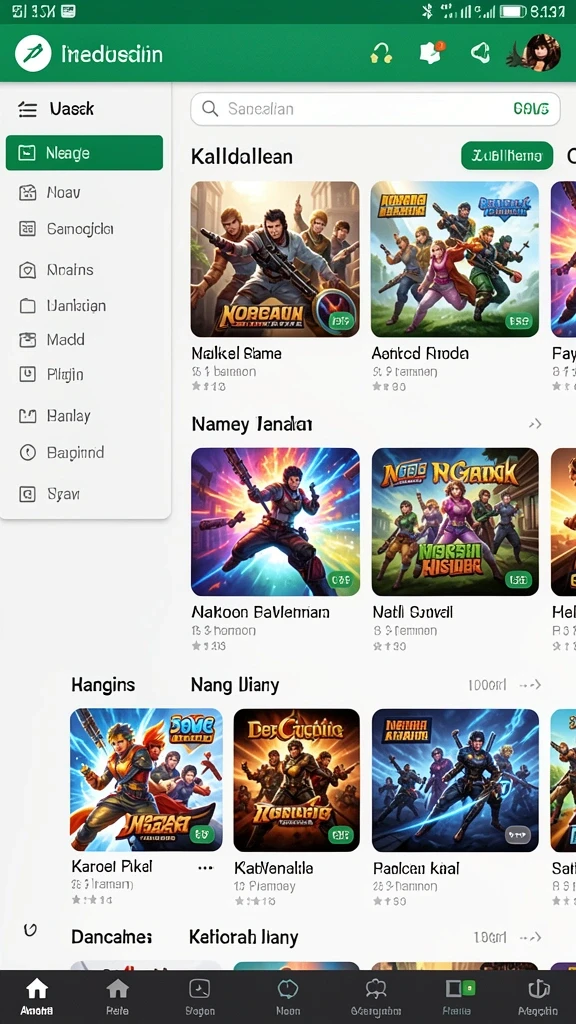This screenshot has height=1024, width=576.
Task: Open the three-dot menu for Karoel Pikal
Action: [x=206, y=868]
